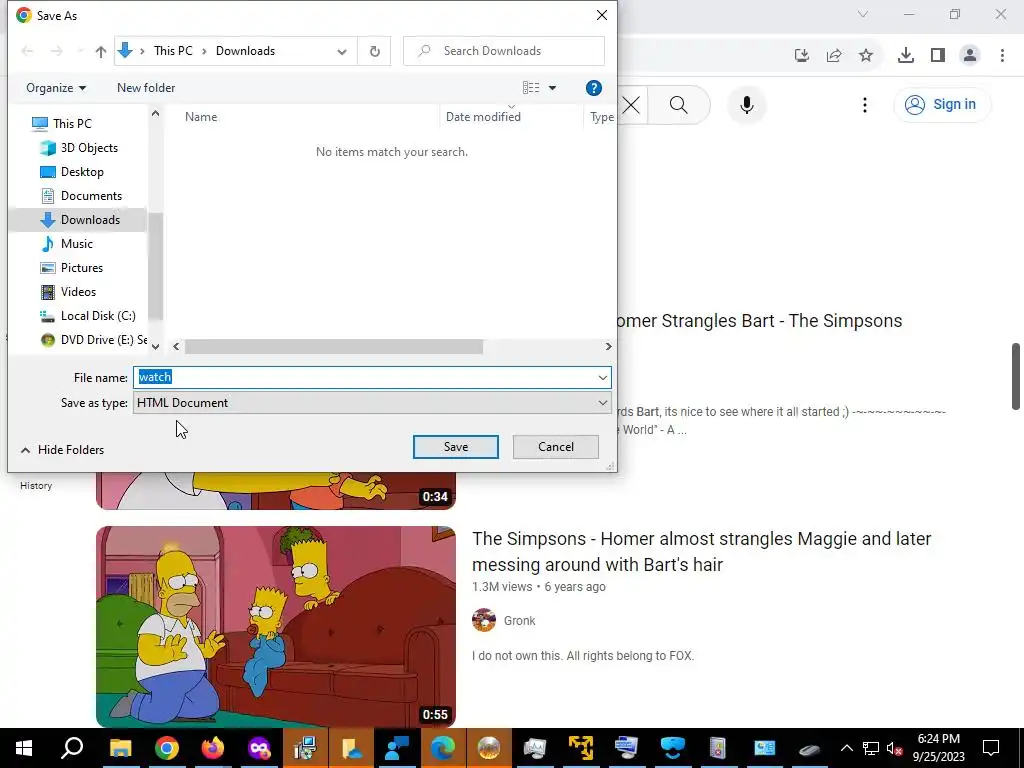Open Chrome three-dot menu
The image size is (1024, 768).
[1002, 56]
